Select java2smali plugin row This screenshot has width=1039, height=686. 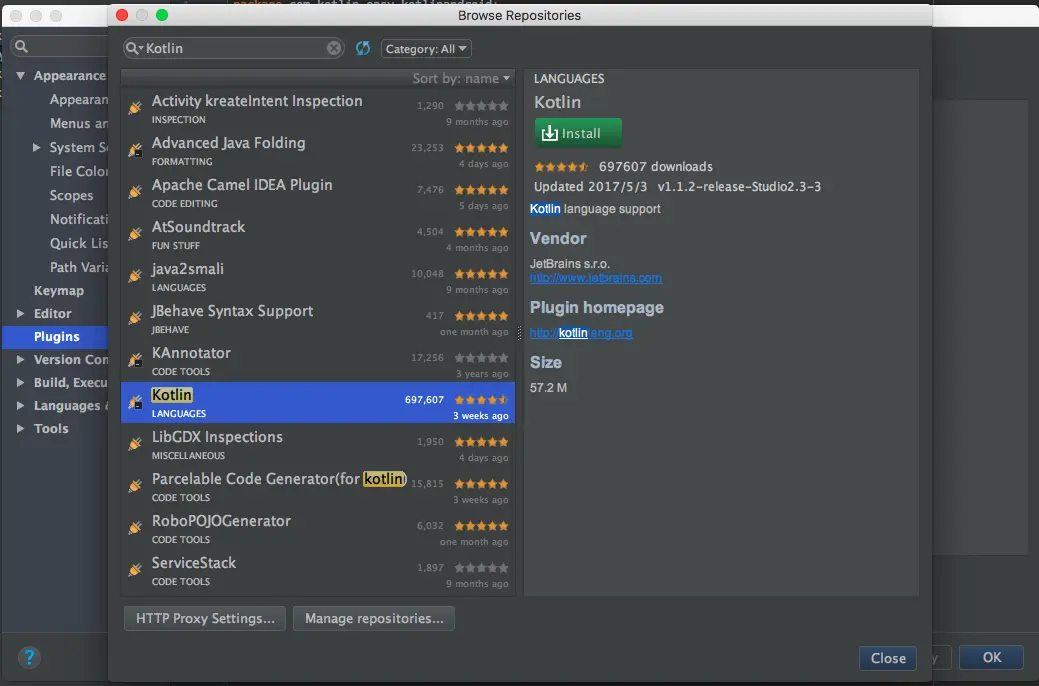pyautogui.click(x=317, y=277)
